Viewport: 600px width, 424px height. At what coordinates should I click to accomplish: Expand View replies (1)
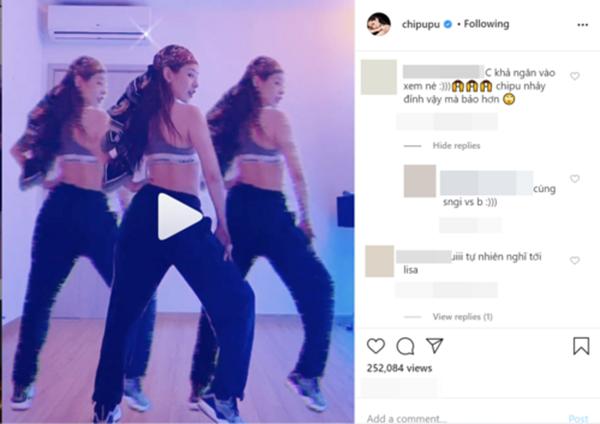463,316
